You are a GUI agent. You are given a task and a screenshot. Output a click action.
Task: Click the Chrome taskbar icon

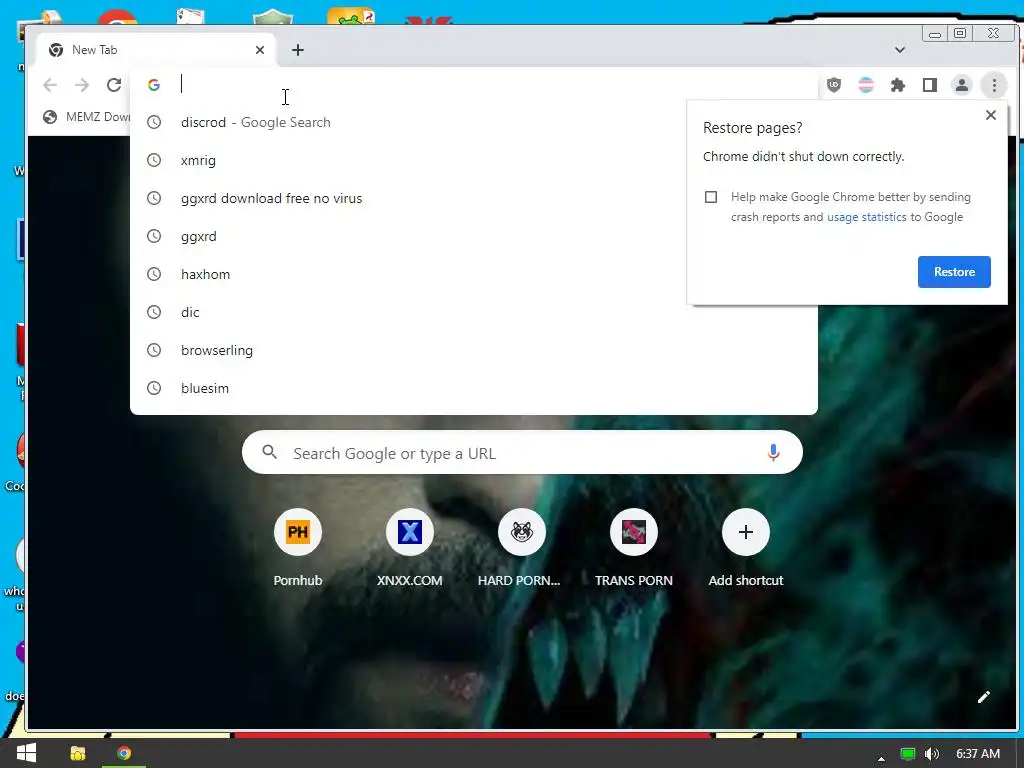coord(124,753)
